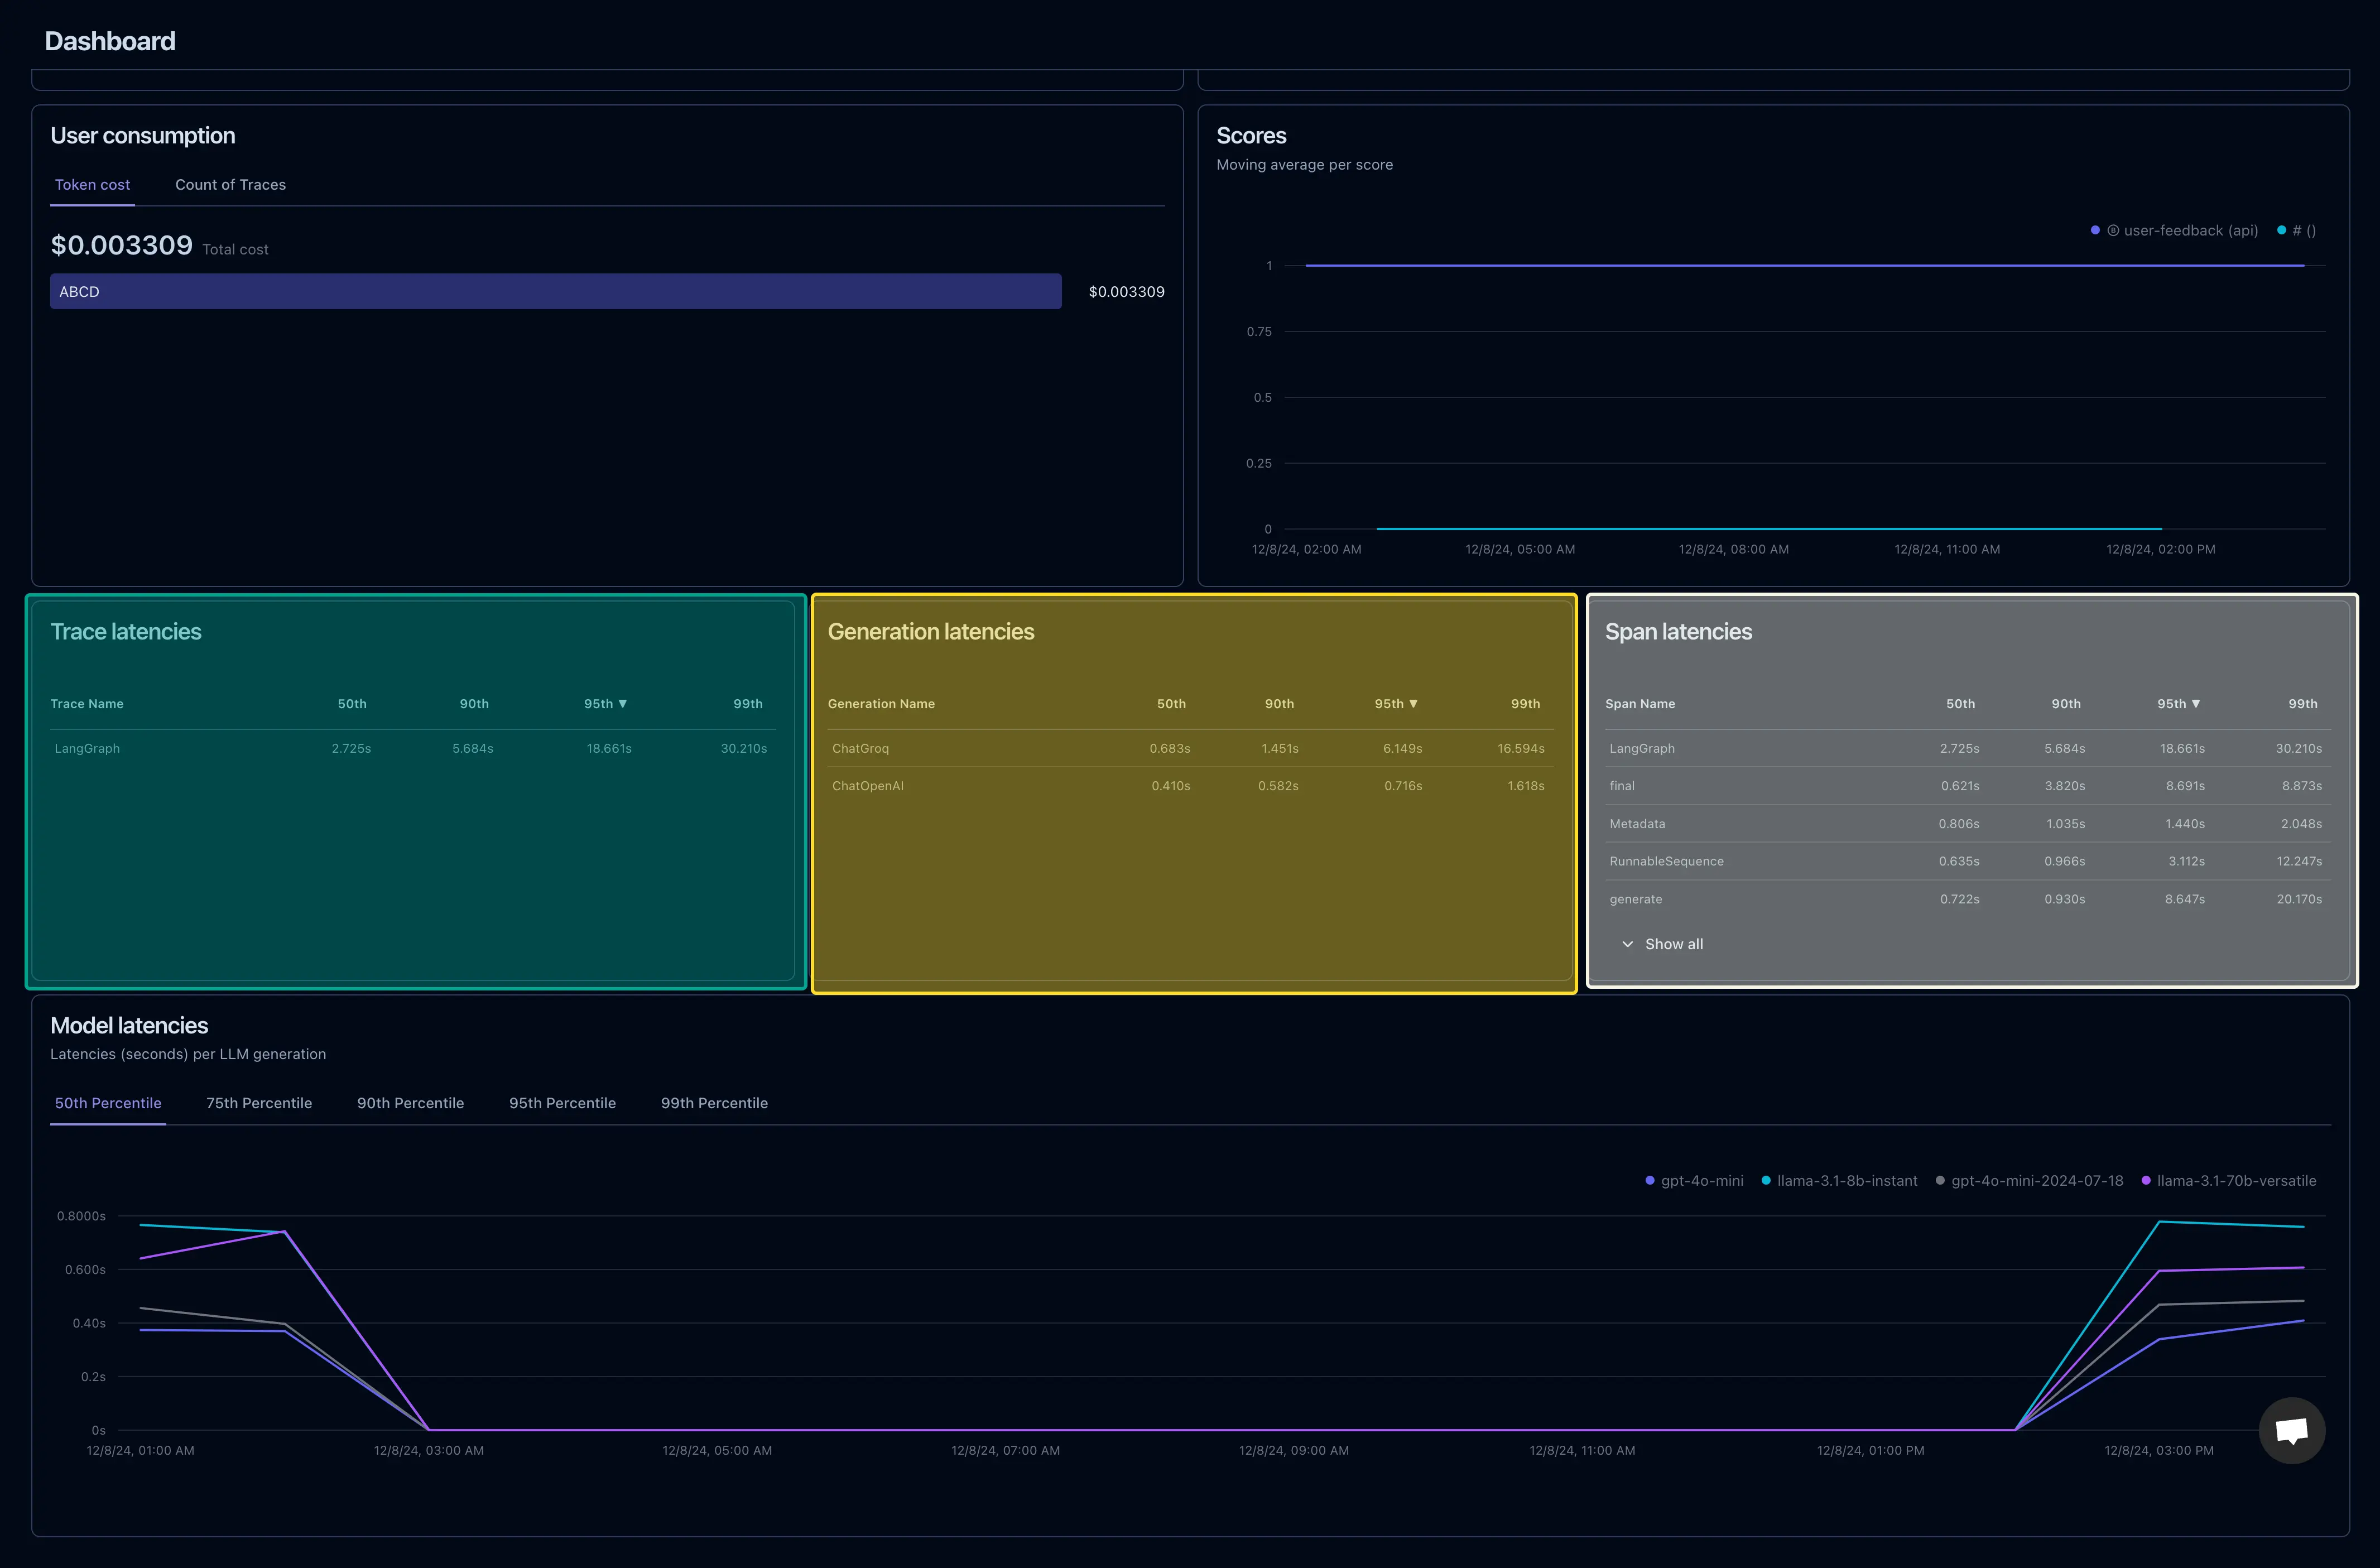Image resolution: width=2380 pixels, height=1568 pixels.
Task: Sort Generation latencies by 50th column
Action: coord(1171,704)
